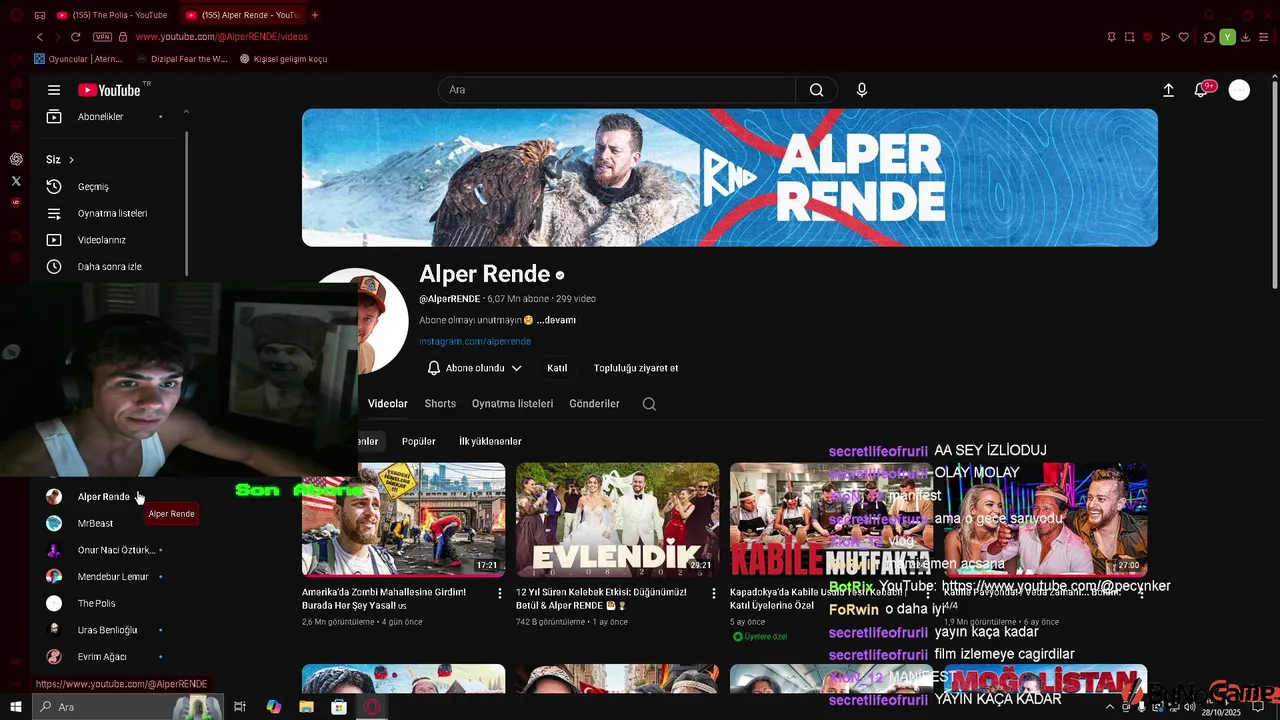The height and width of the screenshot is (720, 1280).
Task: Open the extensions cube icon
Action: pyautogui.click(x=1209, y=37)
